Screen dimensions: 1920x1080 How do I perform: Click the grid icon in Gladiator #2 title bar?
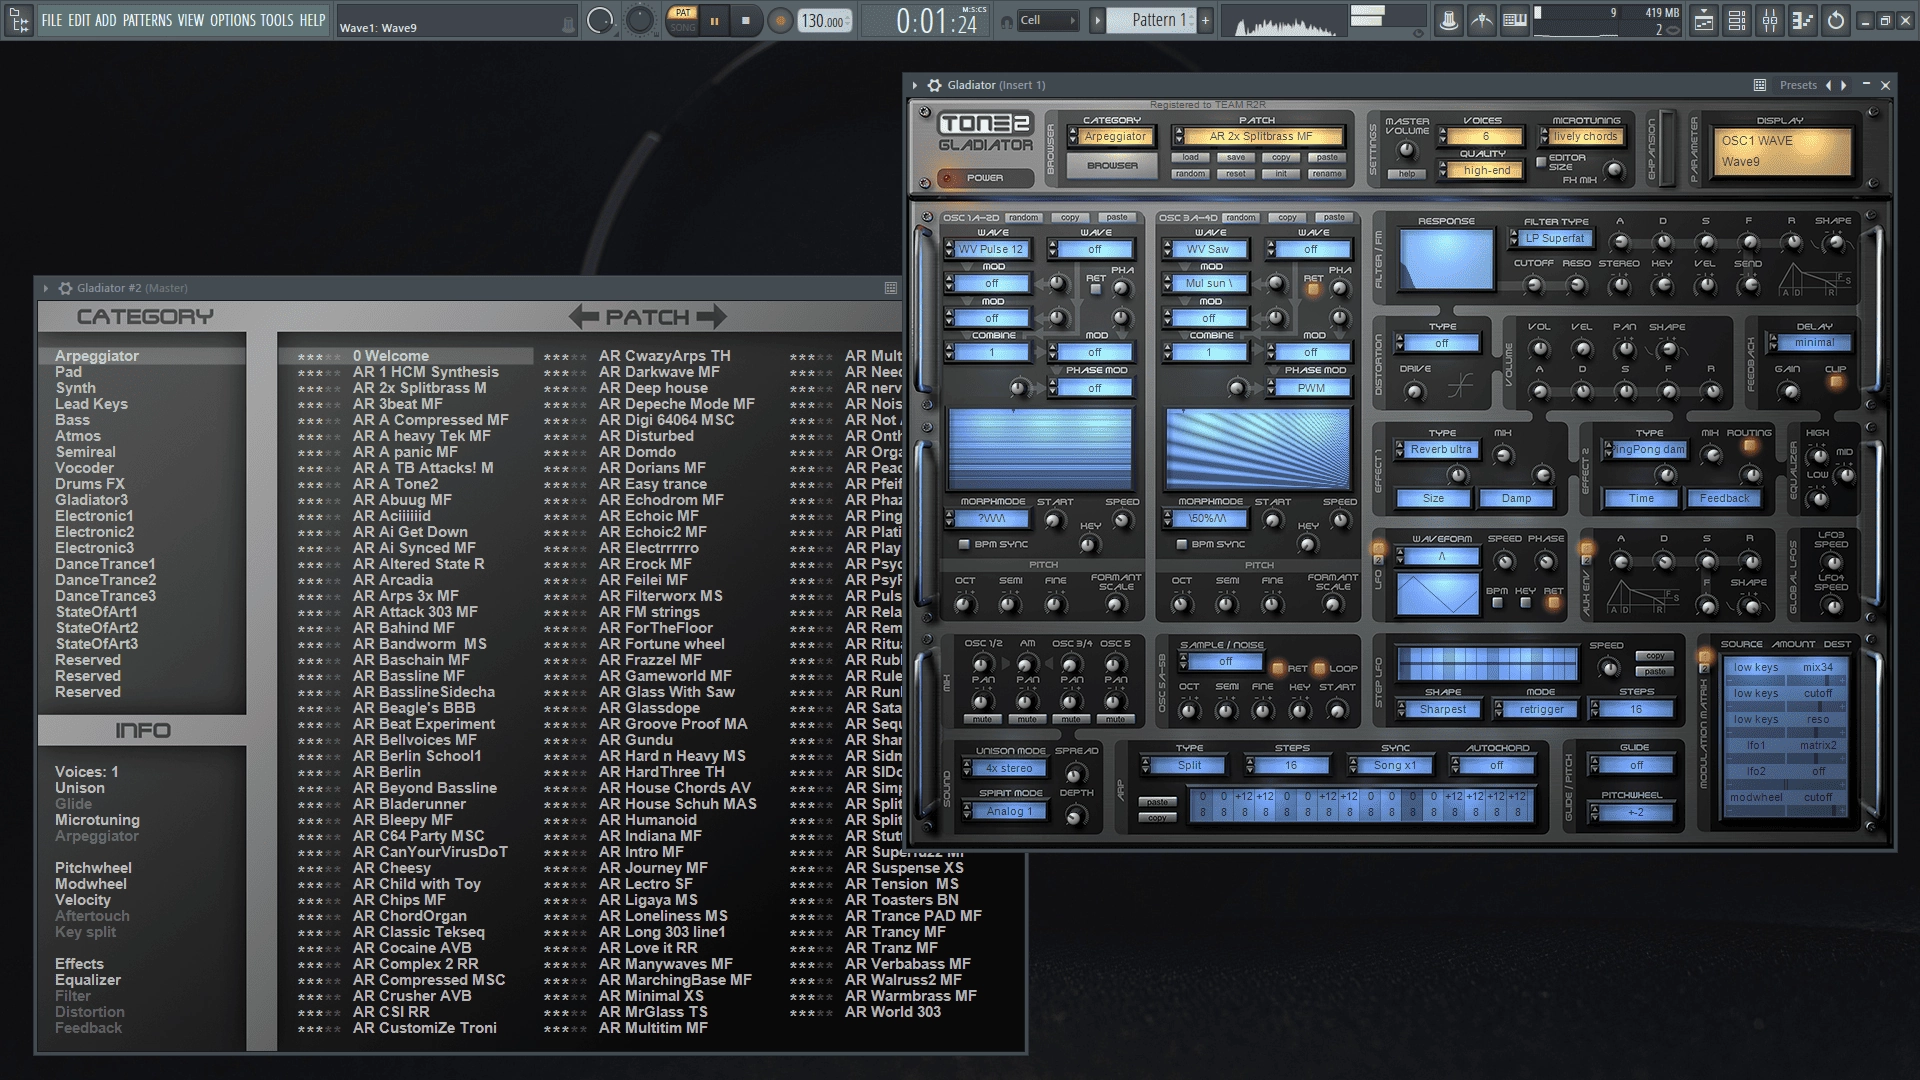890,288
